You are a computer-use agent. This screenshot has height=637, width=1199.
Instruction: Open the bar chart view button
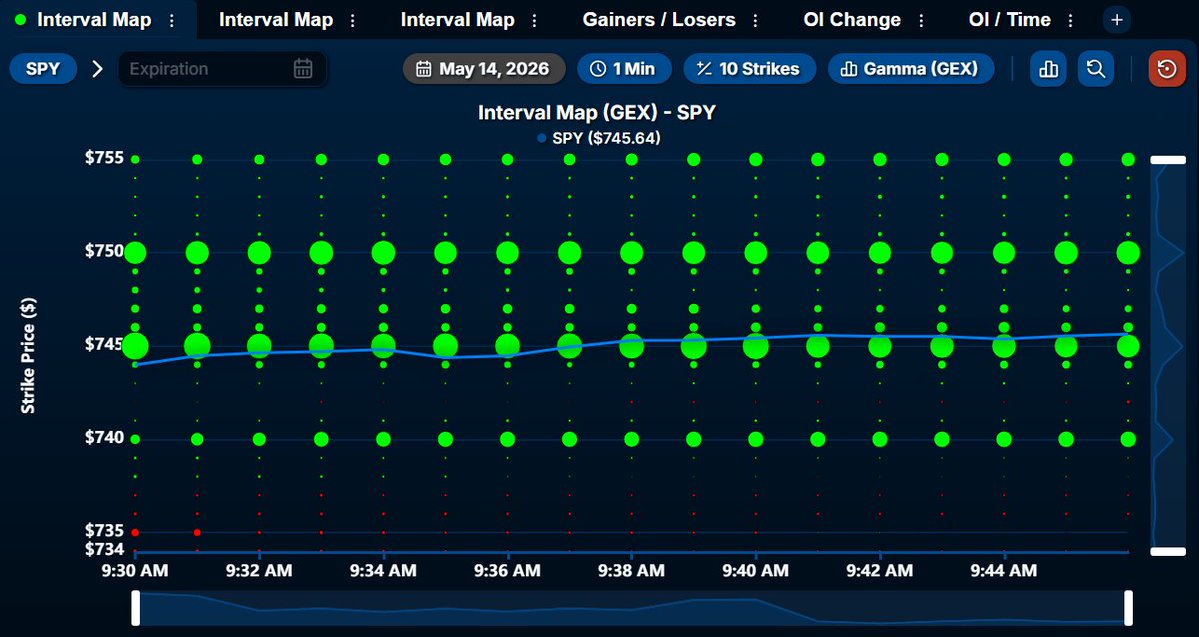point(1048,69)
